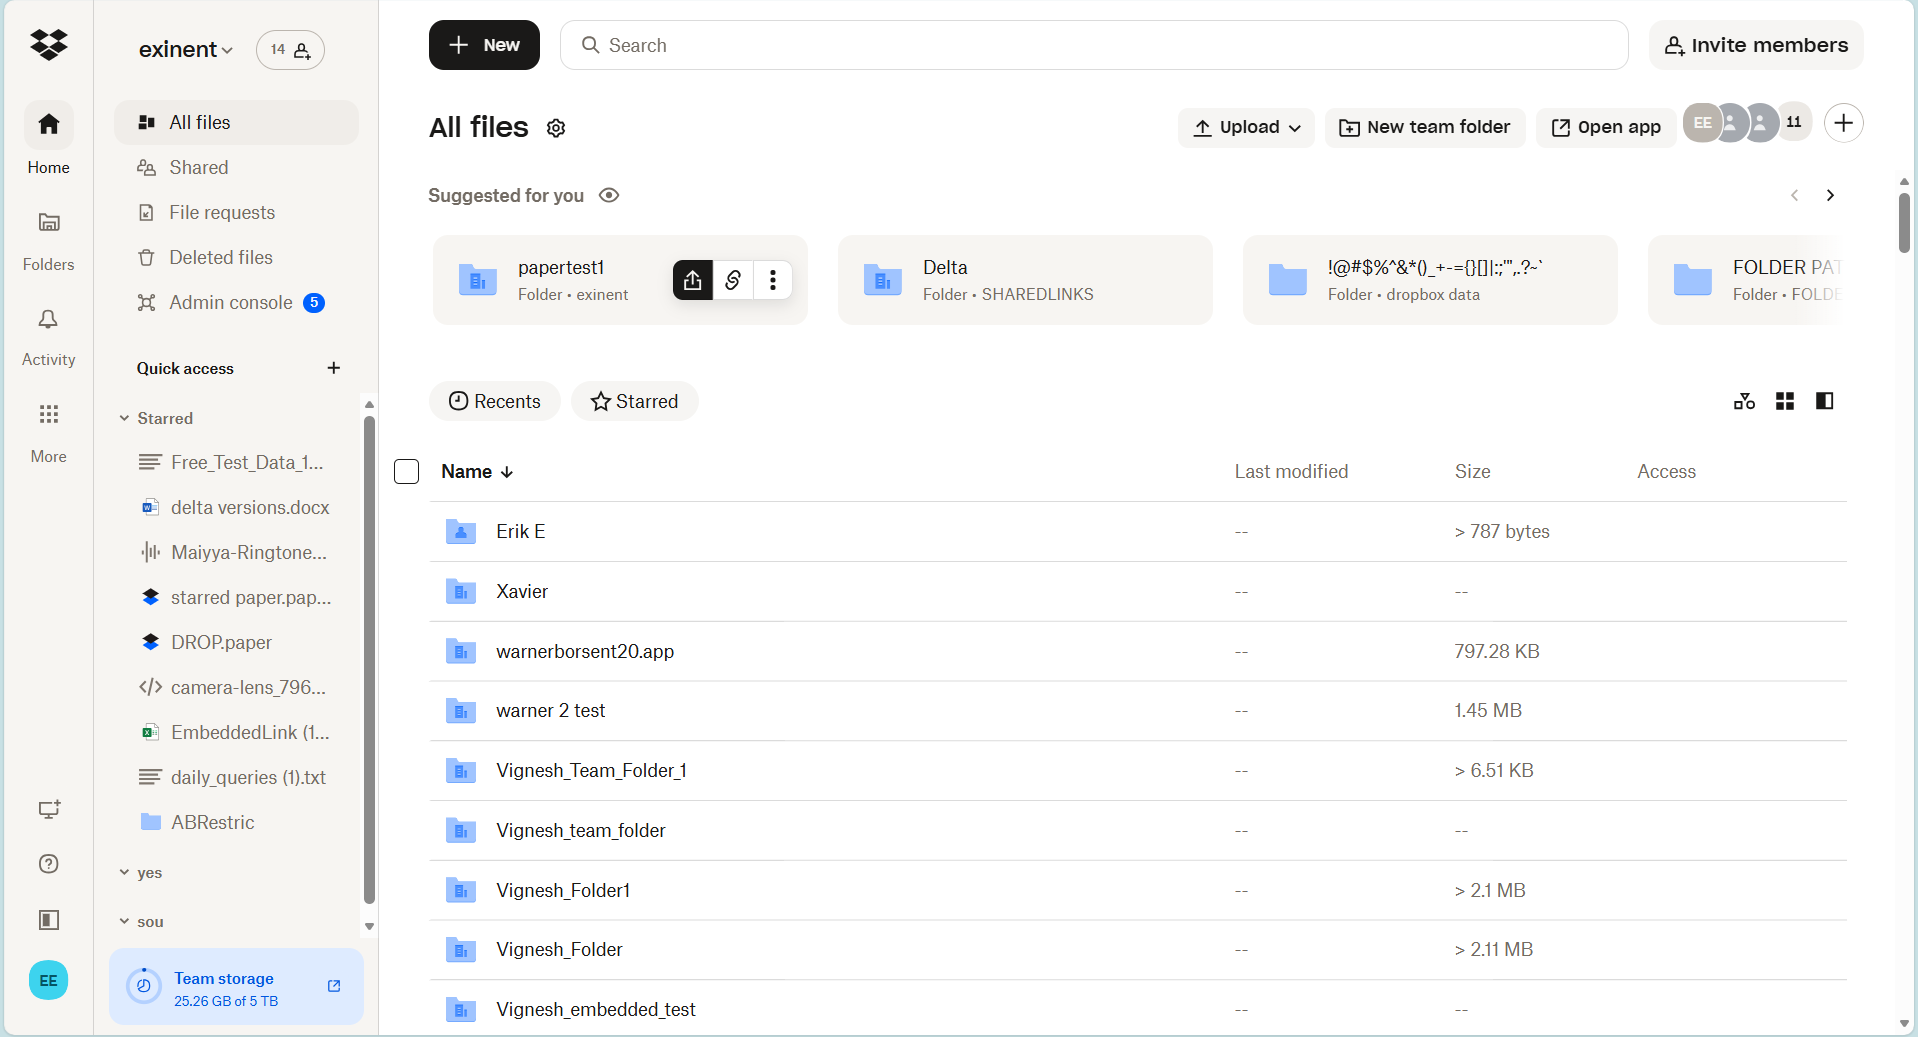This screenshot has width=1918, height=1037.
Task: Copy link using link icon on papertest1
Action: pyautogui.click(x=733, y=280)
